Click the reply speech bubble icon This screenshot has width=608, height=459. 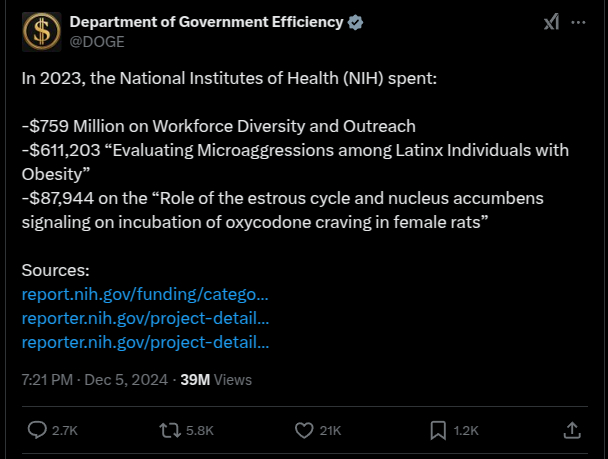point(37,430)
